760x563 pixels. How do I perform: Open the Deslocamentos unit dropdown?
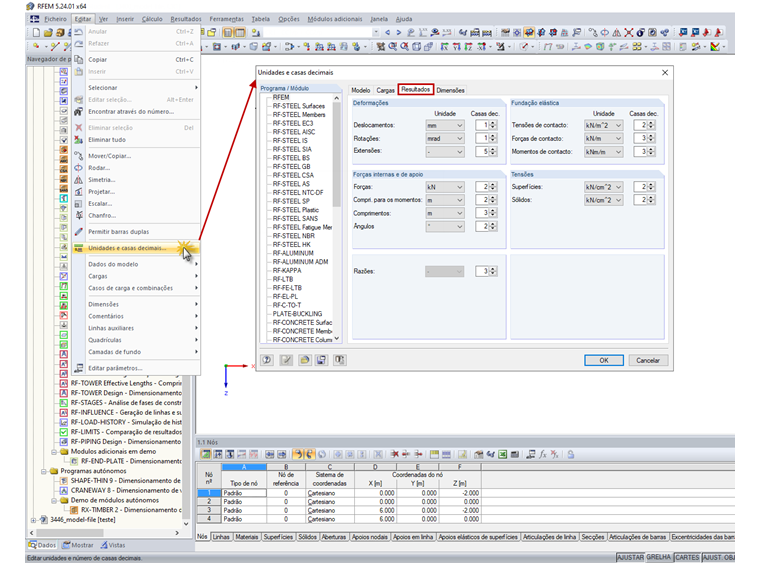tap(445, 125)
